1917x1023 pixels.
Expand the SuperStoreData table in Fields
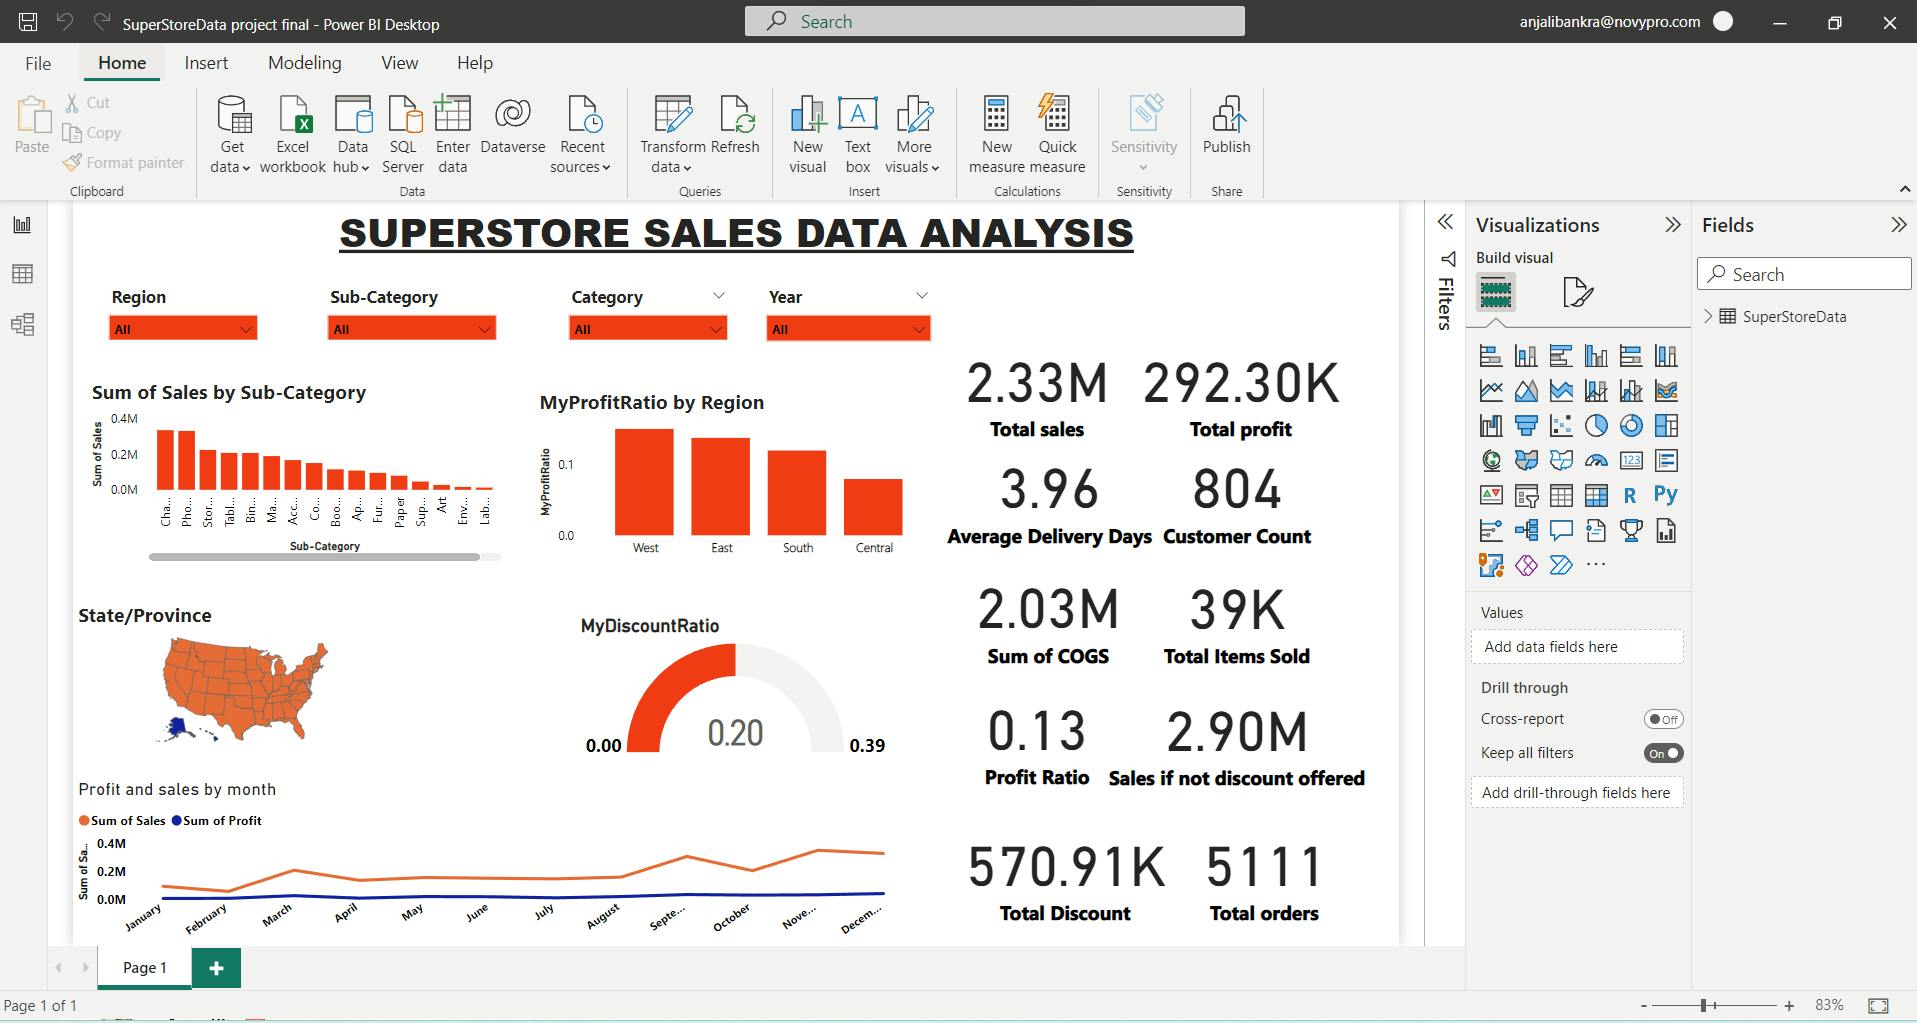1708,316
